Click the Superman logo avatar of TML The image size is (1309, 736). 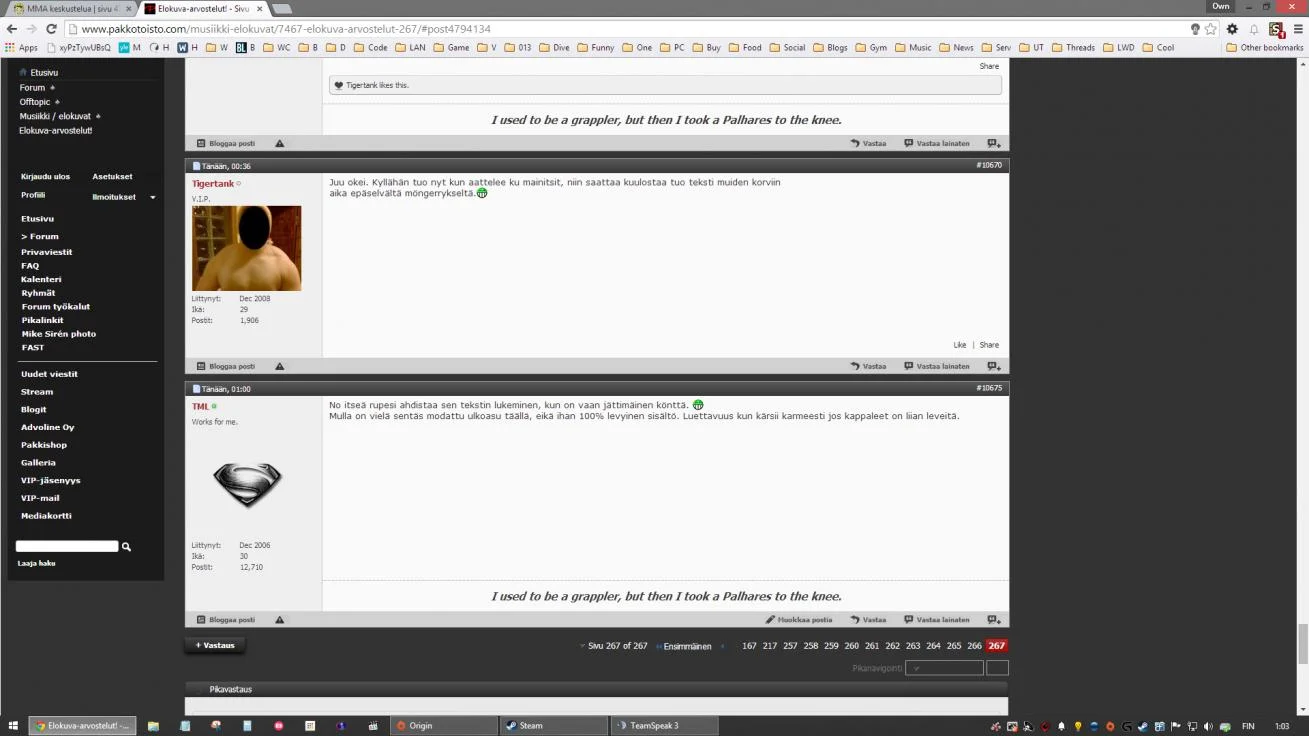coord(247,485)
